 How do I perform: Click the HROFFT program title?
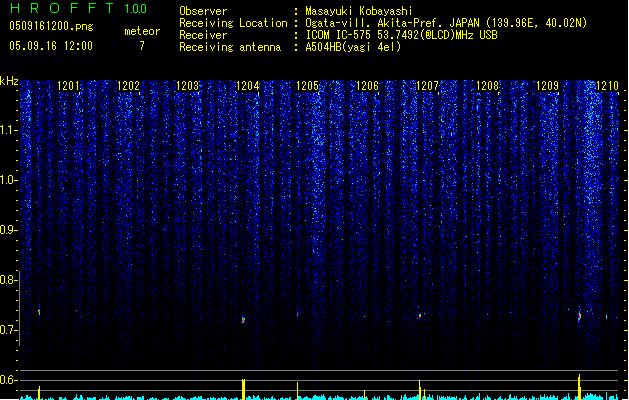pyautogui.click(x=62, y=8)
